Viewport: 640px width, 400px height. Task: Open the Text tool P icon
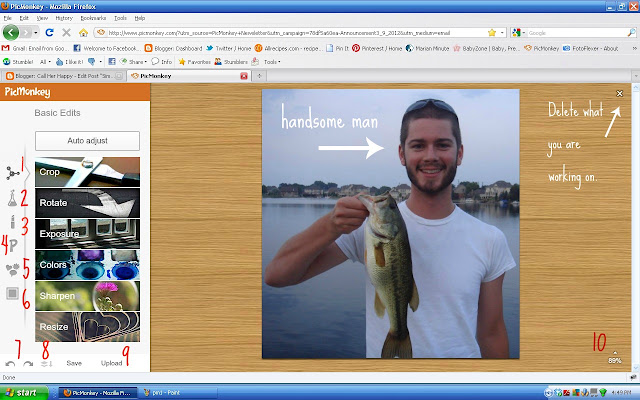pyautogui.click(x=13, y=245)
